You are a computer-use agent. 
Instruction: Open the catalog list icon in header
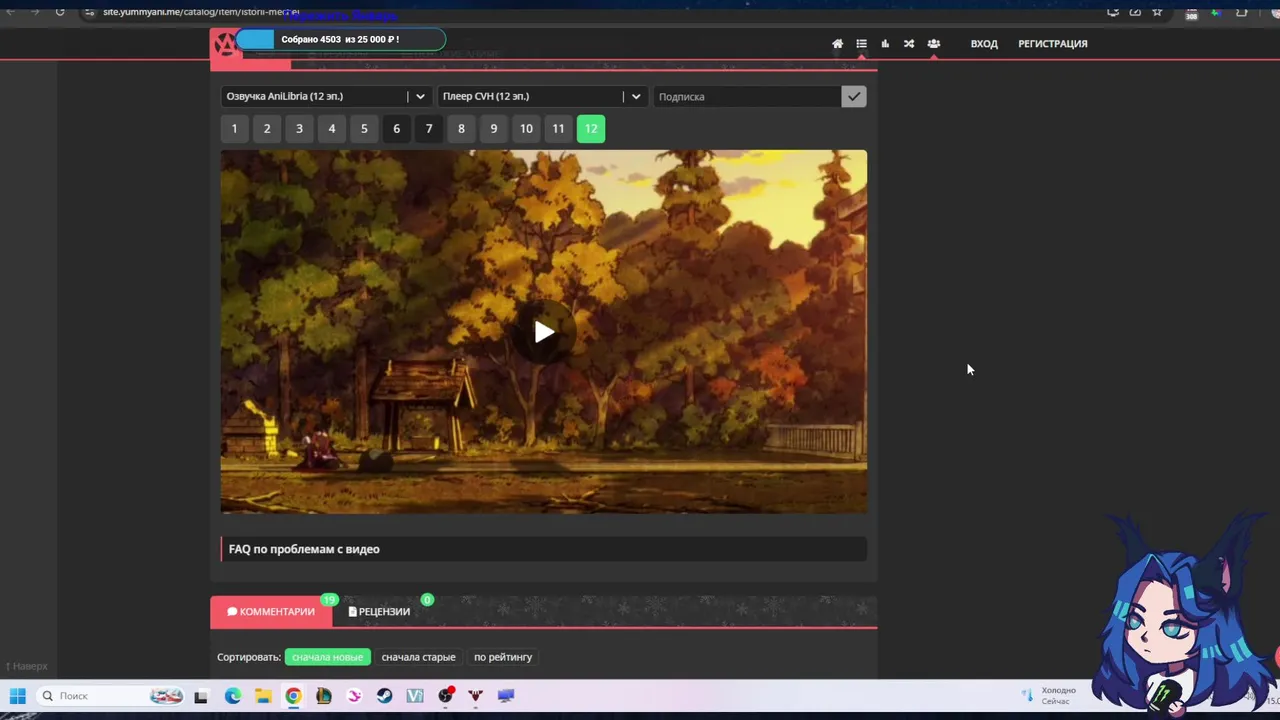[x=861, y=44]
